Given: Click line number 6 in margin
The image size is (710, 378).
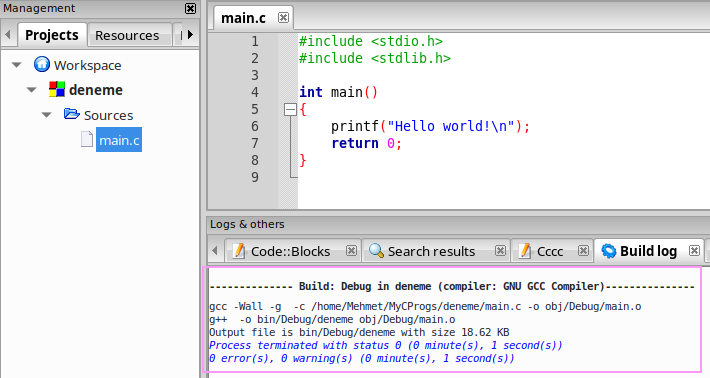Looking at the screenshot, I should [255, 126].
